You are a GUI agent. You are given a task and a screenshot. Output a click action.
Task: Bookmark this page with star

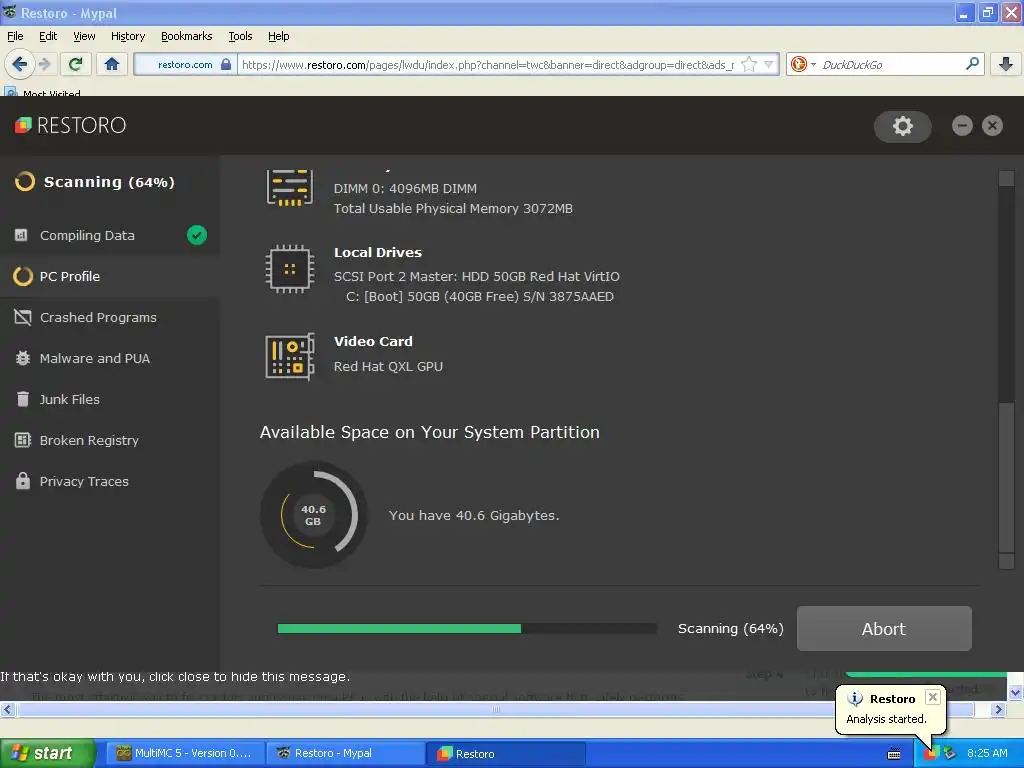click(749, 64)
